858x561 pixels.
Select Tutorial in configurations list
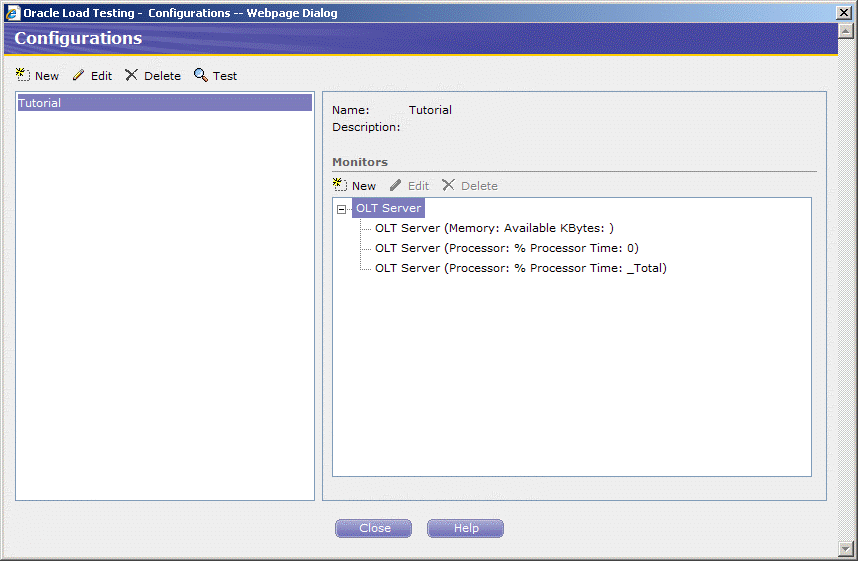(x=165, y=102)
